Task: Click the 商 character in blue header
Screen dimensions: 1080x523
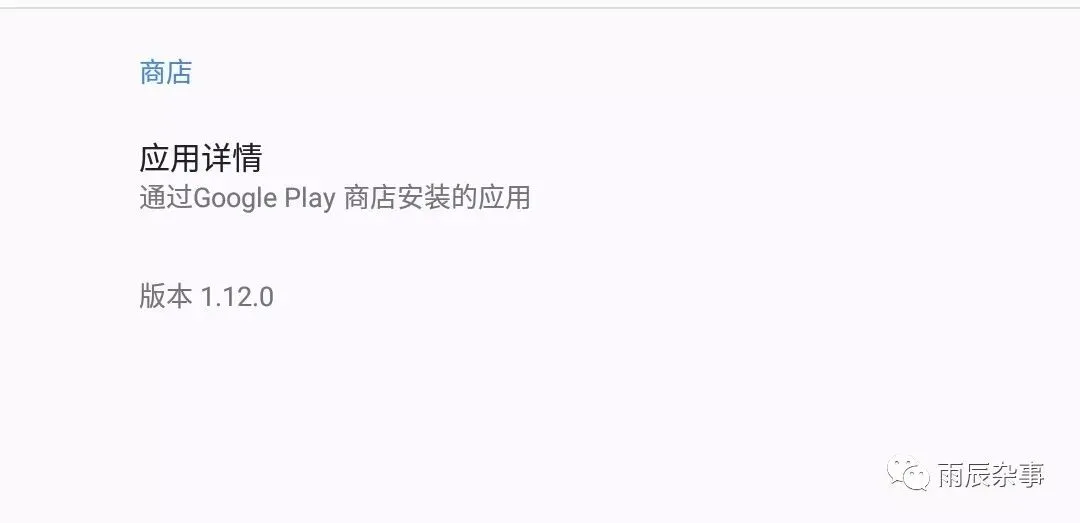Action: tap(152, 72)
